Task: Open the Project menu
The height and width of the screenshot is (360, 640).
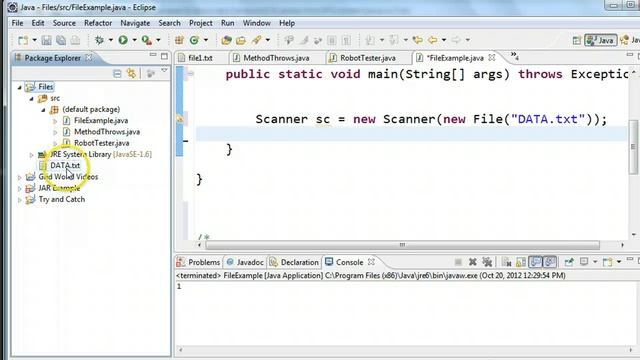Action: click(x=200, y=23)
